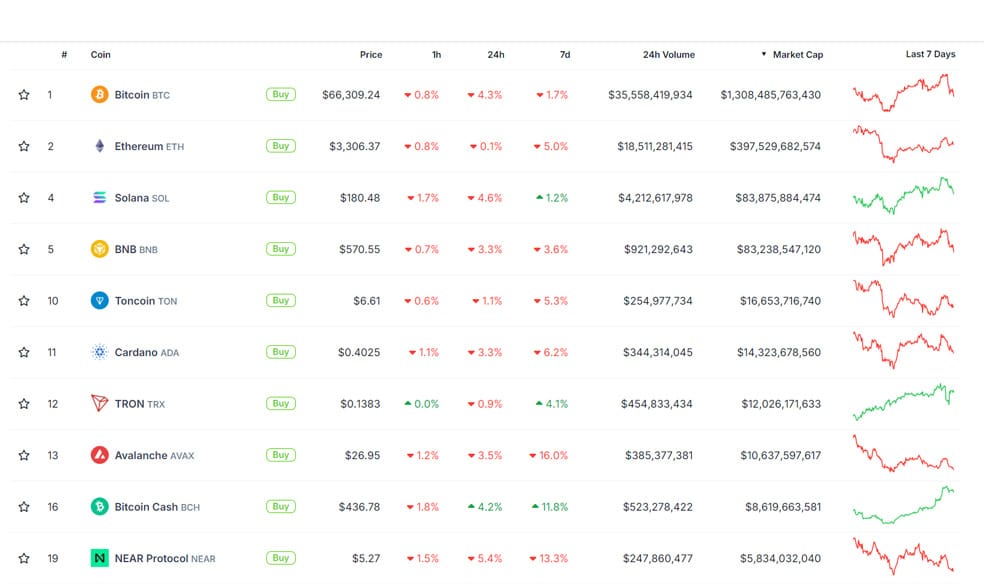
Task: Toggle the Avalanche favorite star
Action: tap(24, 455)
